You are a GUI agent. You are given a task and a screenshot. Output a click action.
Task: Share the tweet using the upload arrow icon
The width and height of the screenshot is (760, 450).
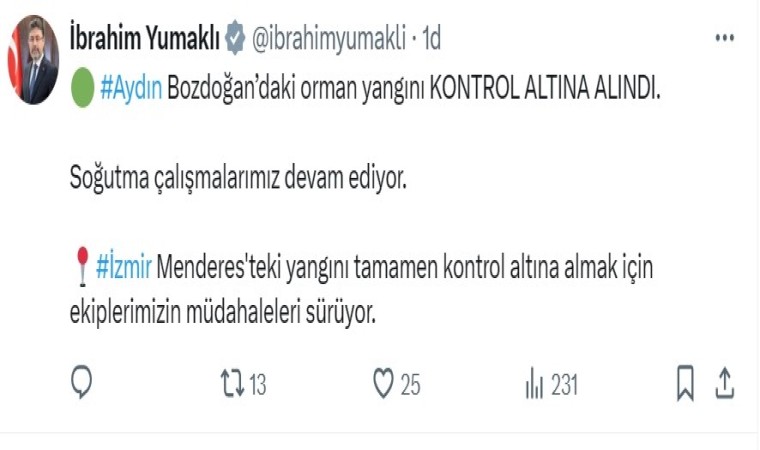tap(725, 383)
